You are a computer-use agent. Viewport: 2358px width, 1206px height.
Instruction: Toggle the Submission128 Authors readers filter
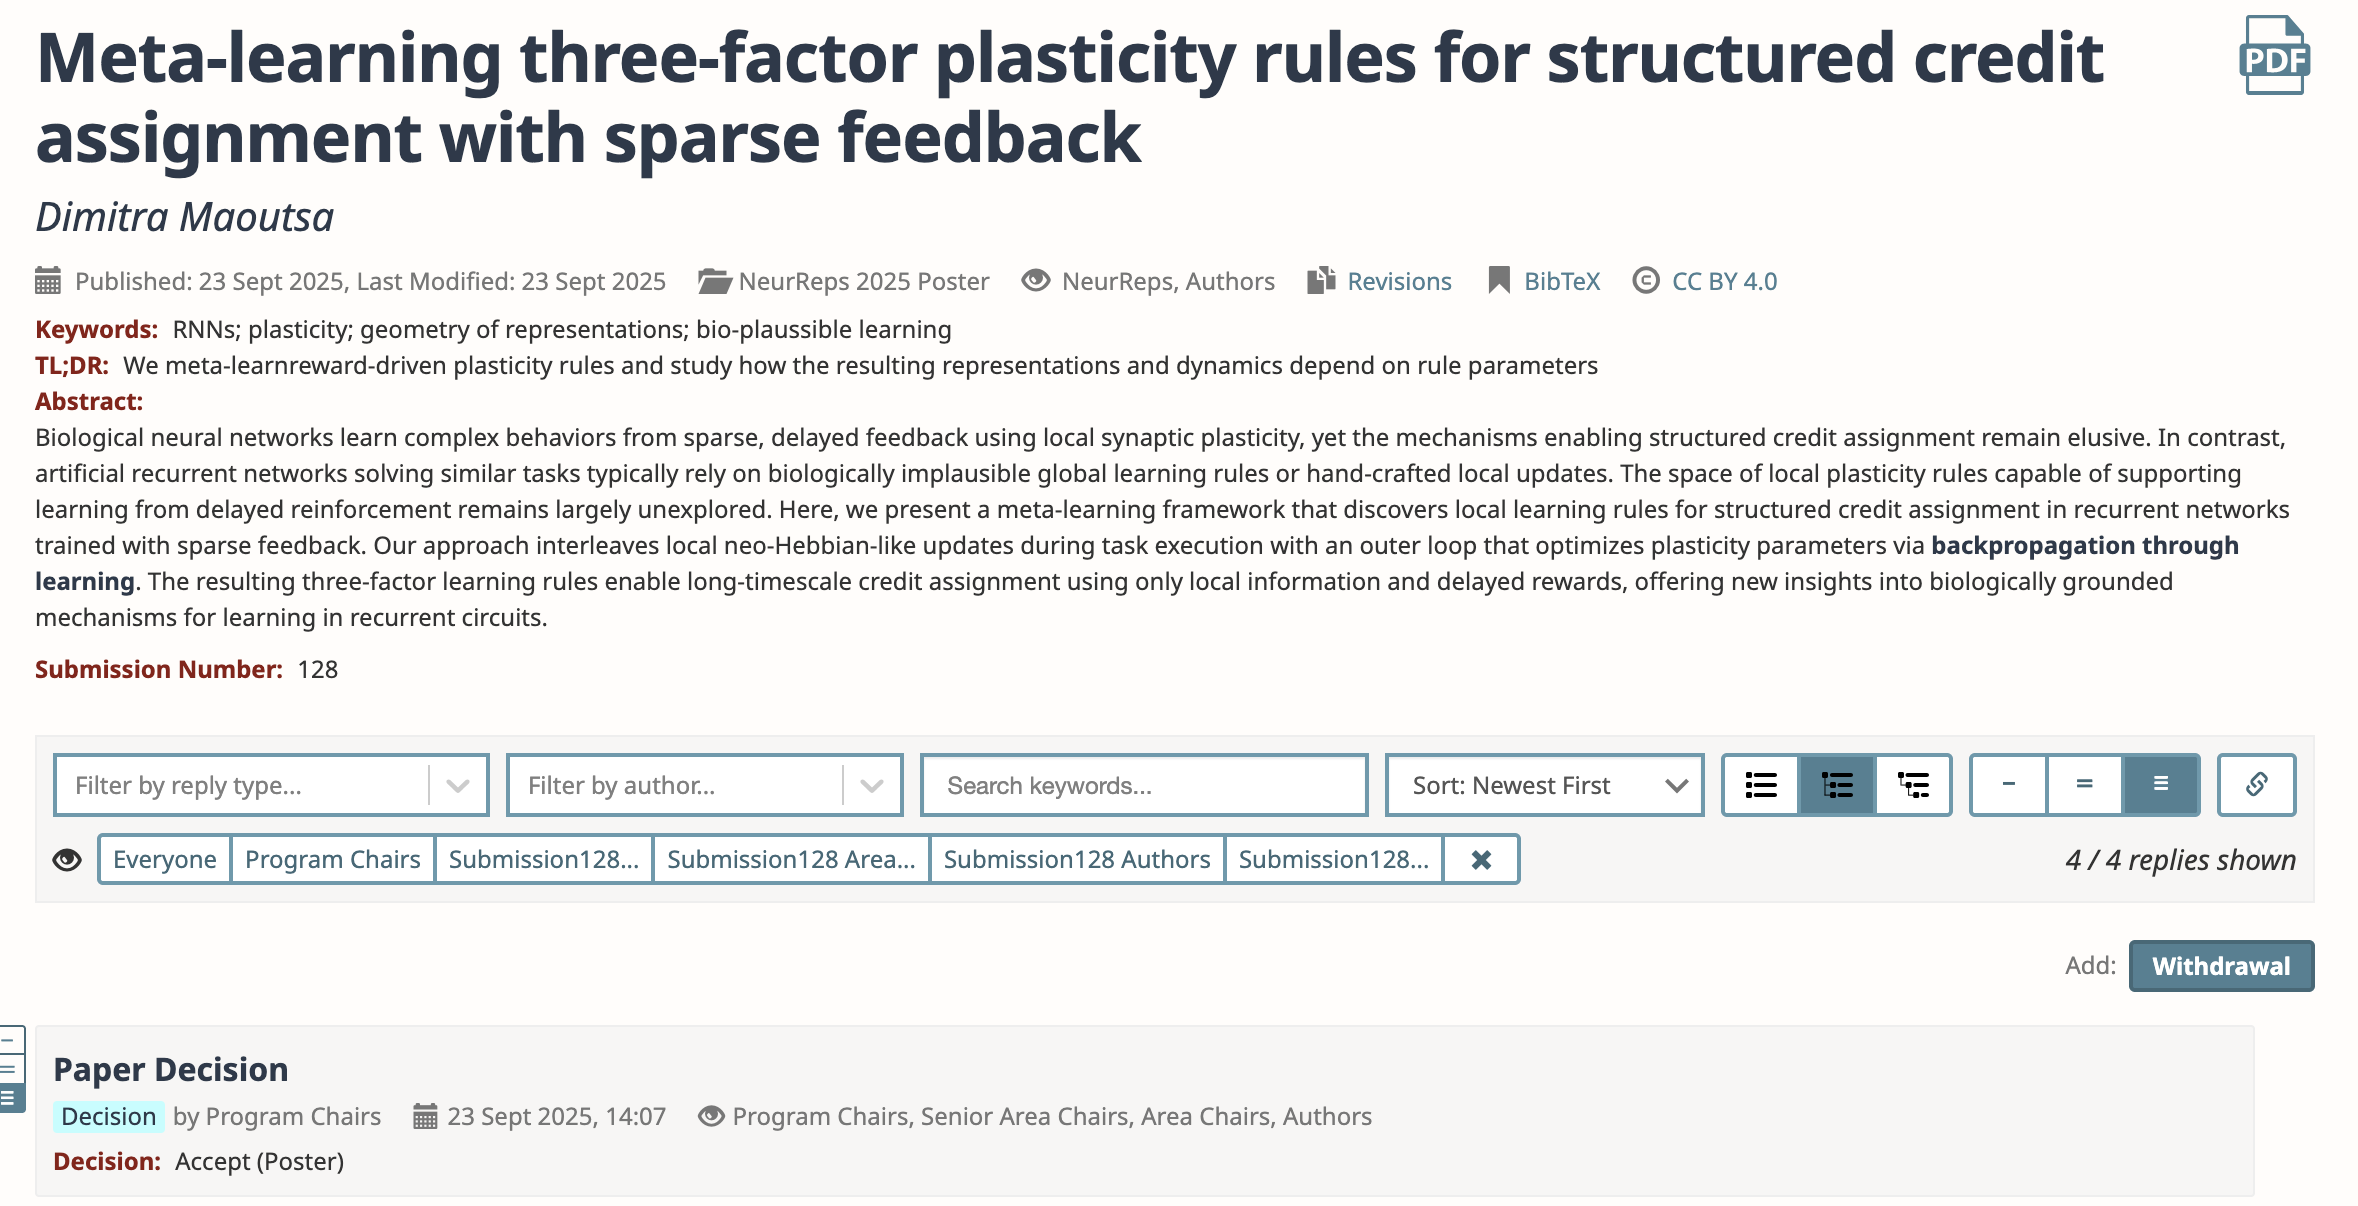(1076, 859)
